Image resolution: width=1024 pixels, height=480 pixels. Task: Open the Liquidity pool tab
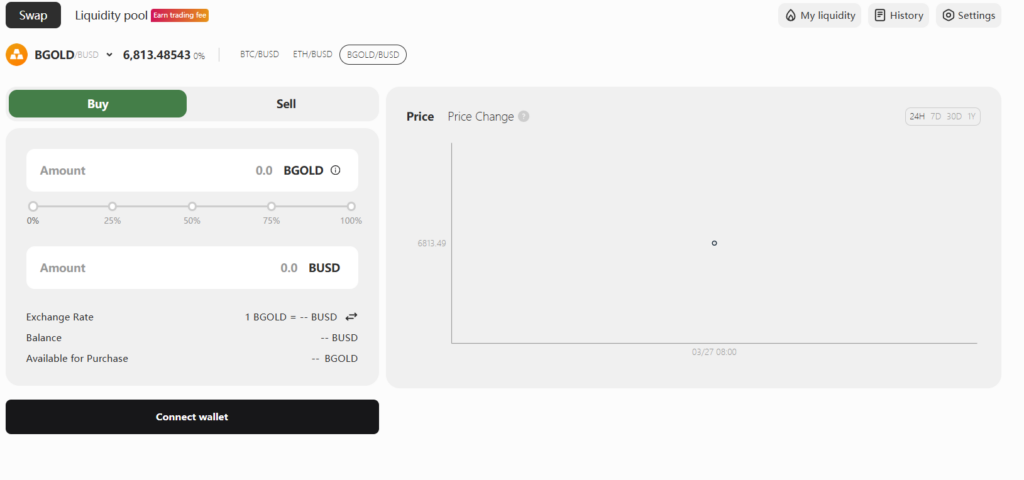110,15
